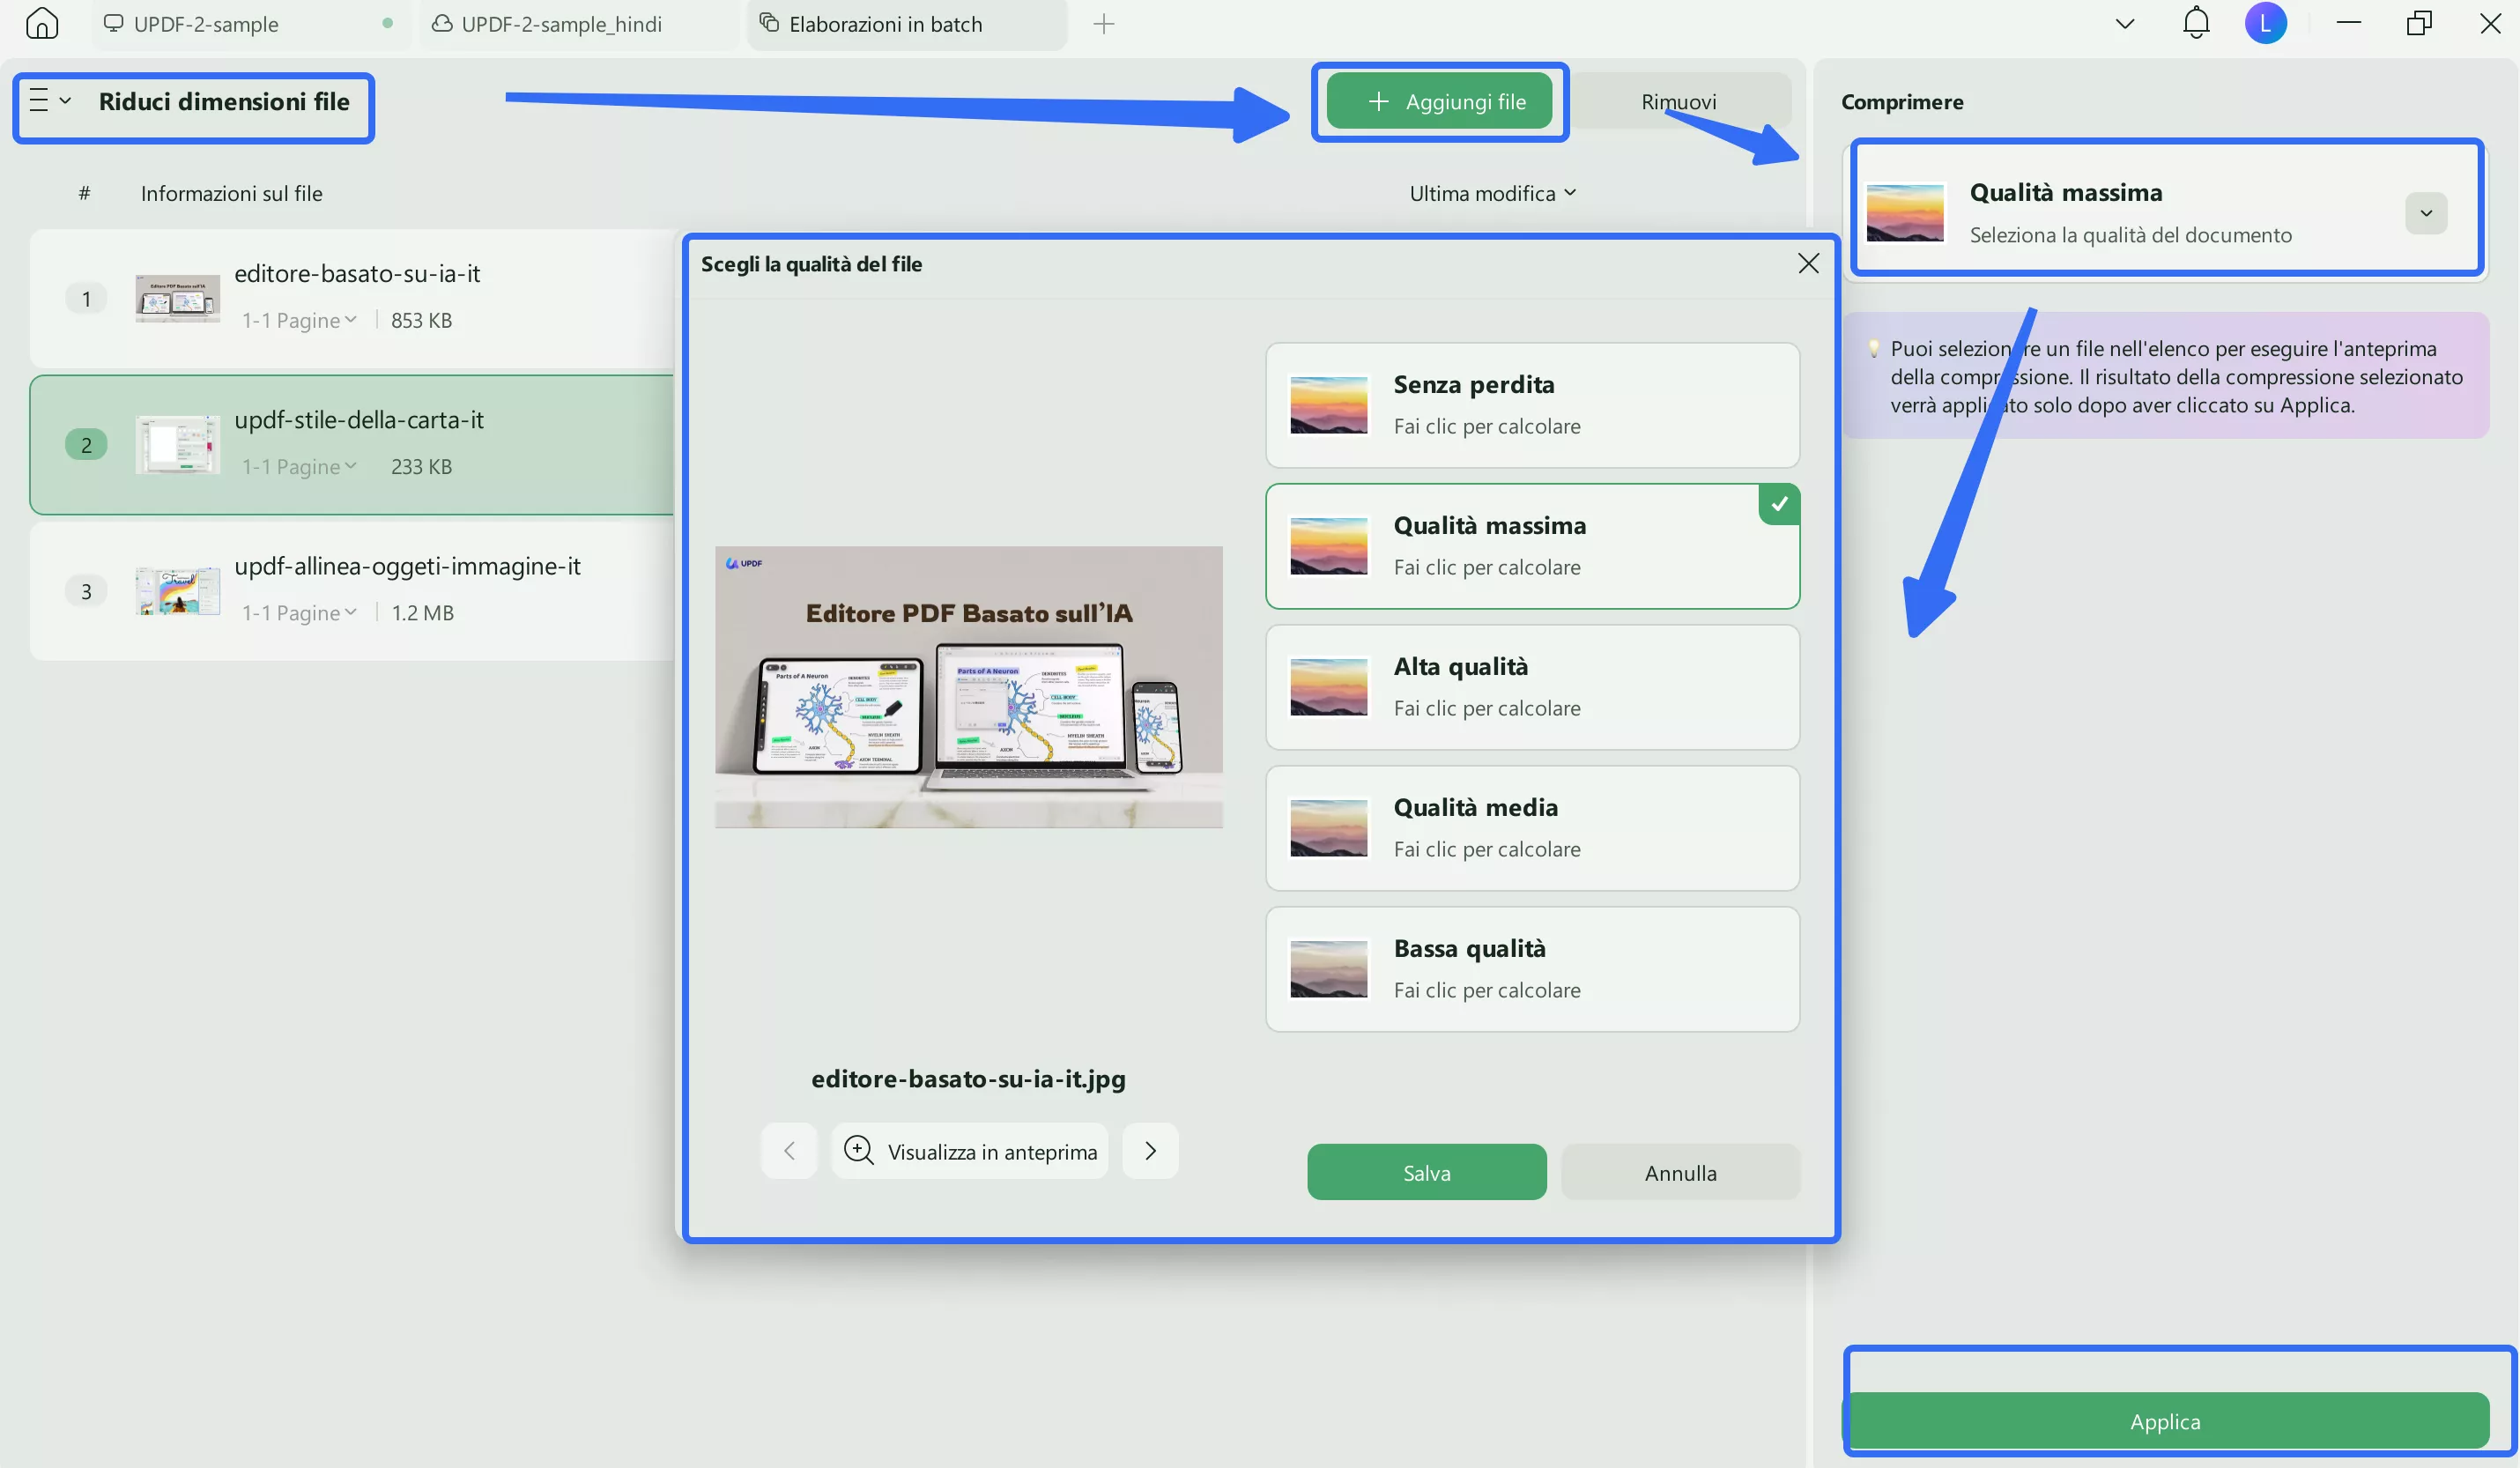2520x1468 pixels.
Task: Switch to the UPDF-2-sample tab
Action: 206,24
